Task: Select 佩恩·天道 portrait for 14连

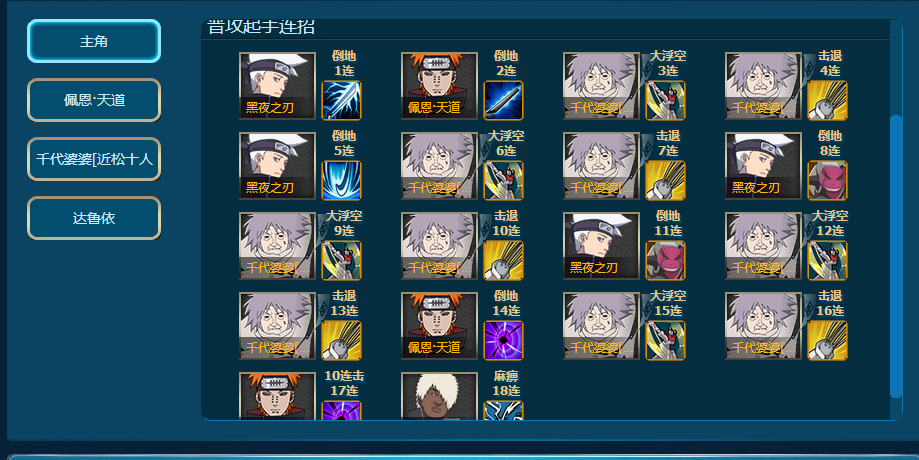Action: pos(439,325)
